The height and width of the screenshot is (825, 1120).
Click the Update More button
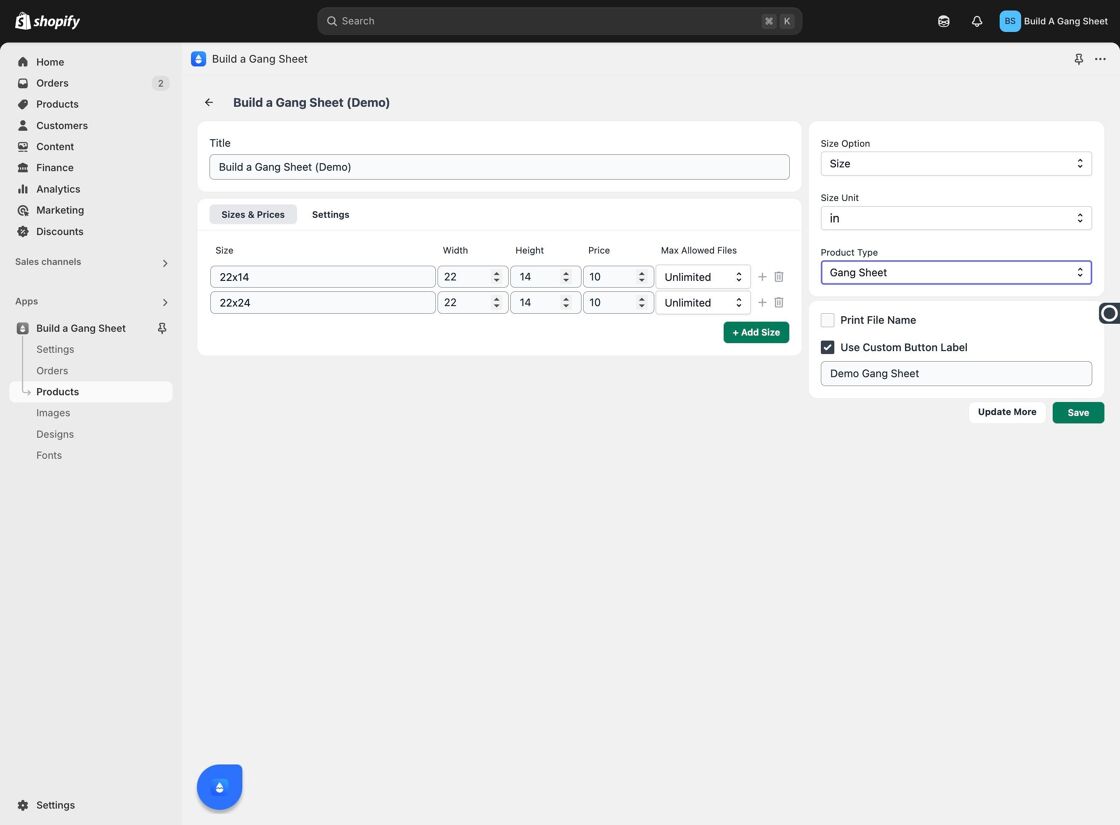(1006, 412)
